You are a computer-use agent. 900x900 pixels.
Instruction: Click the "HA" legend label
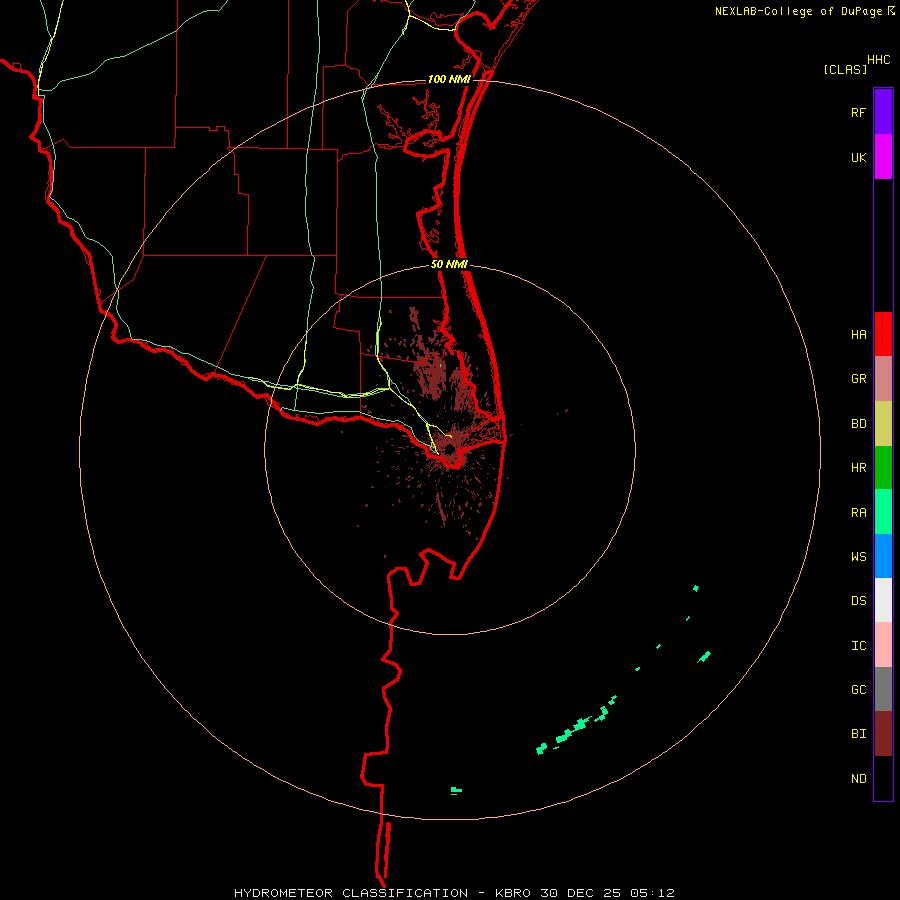tap(859, 335)
